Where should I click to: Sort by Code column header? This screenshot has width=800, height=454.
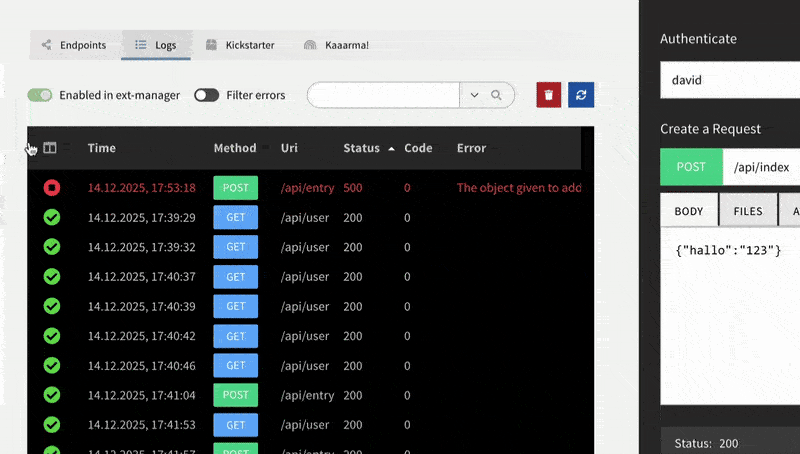coord(418,148)
